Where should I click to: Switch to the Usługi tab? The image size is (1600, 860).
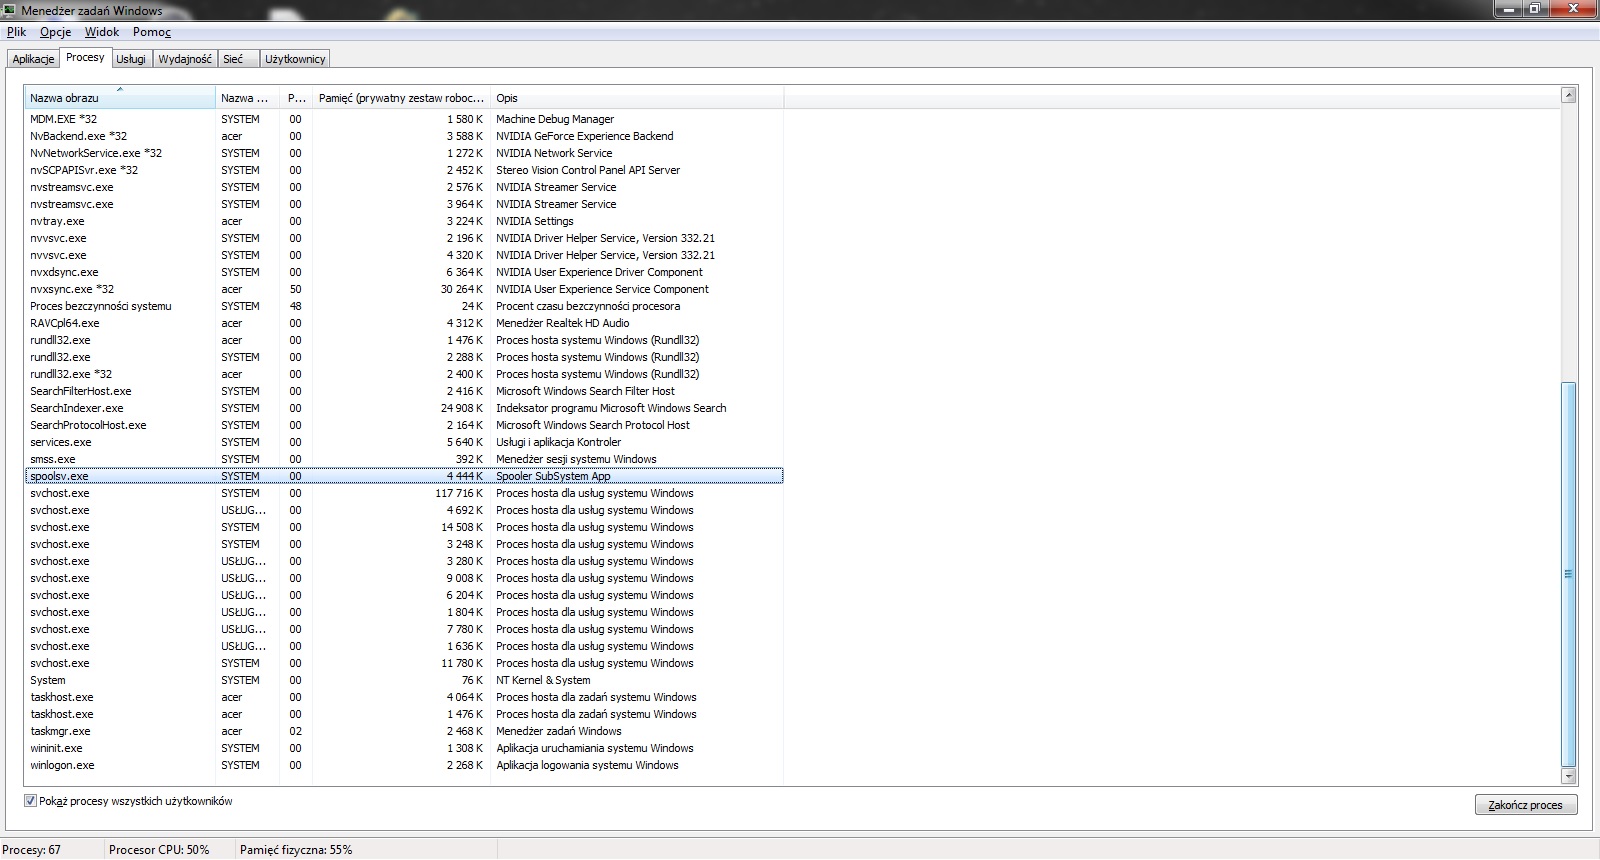[131, 59]
